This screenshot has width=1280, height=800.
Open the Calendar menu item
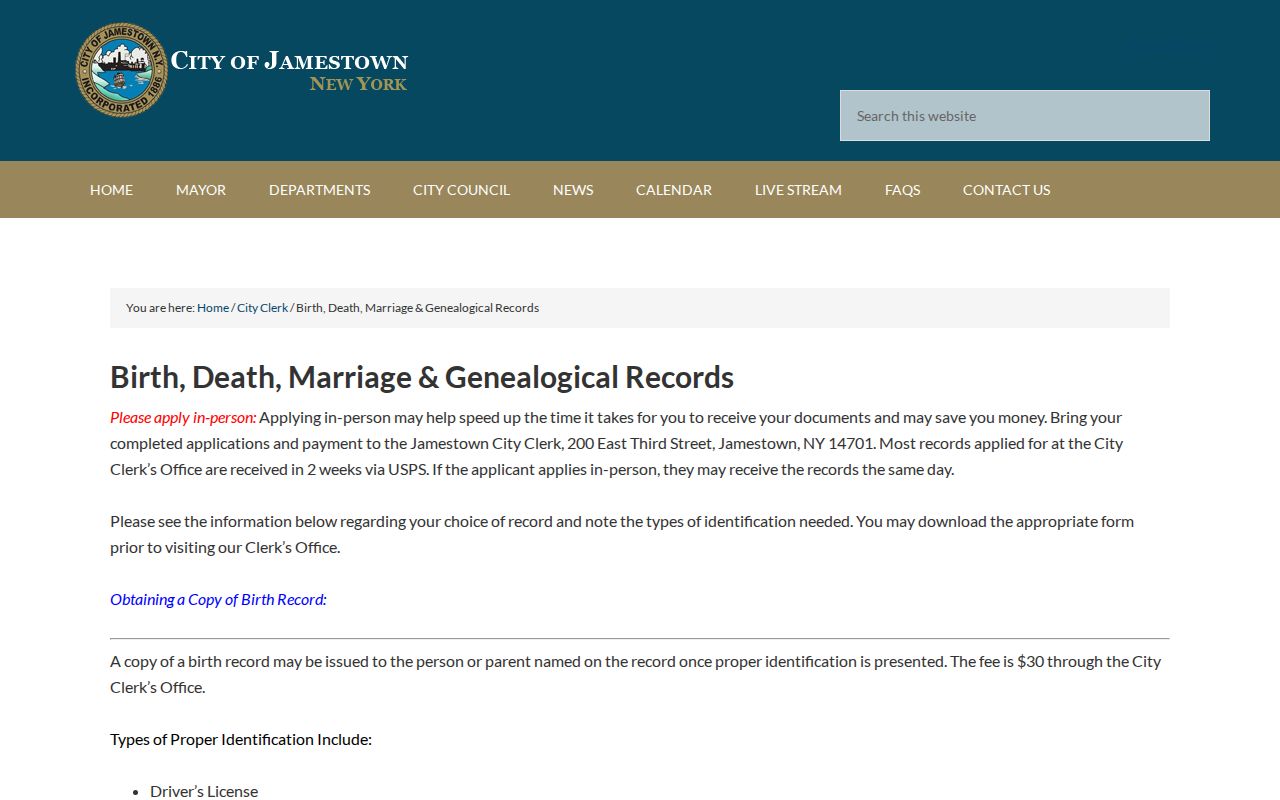pos(674,190)
